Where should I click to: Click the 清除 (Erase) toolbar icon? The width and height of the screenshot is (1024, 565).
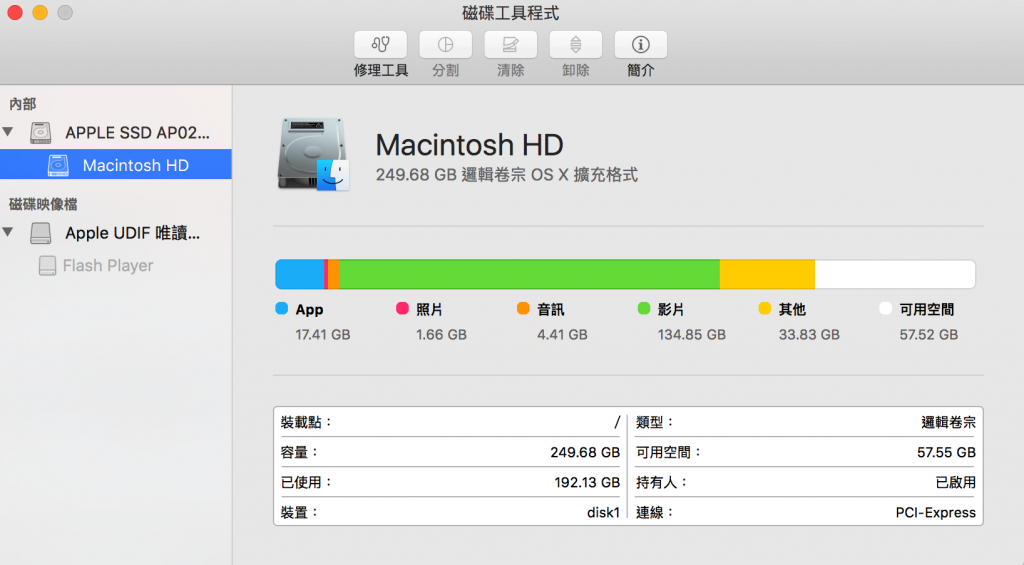click(x=510, y=45)
